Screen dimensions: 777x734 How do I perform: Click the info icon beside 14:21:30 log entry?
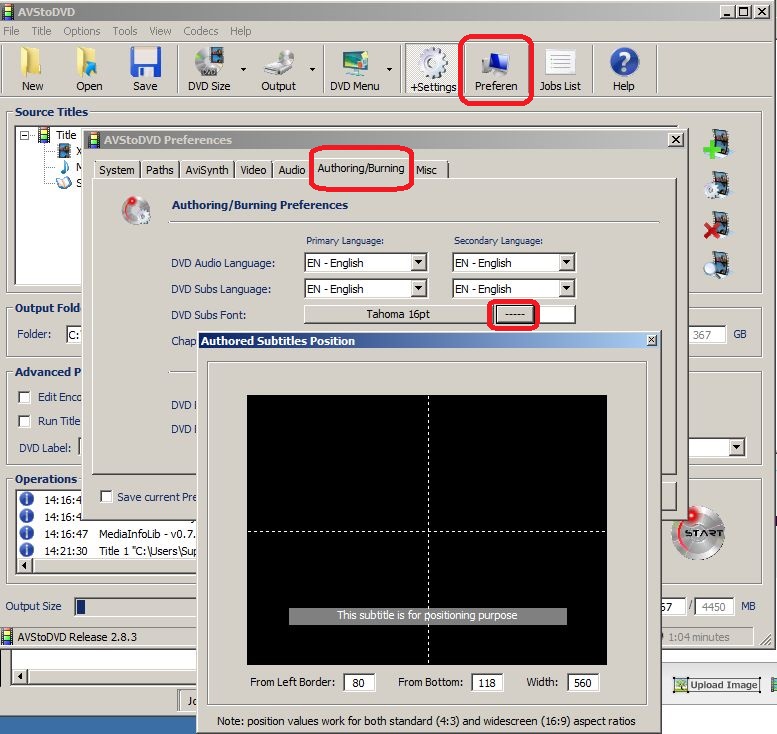(x=26, y=550)
